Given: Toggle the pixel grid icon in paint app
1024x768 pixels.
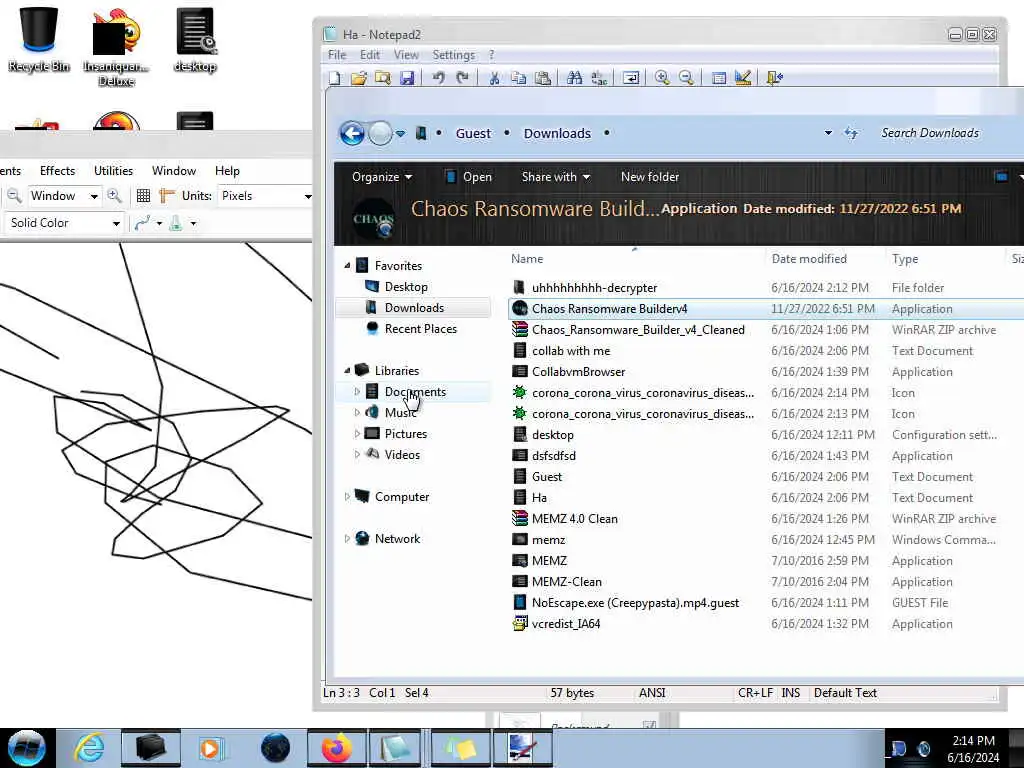Looking at the screenshot, I should 144,196.
